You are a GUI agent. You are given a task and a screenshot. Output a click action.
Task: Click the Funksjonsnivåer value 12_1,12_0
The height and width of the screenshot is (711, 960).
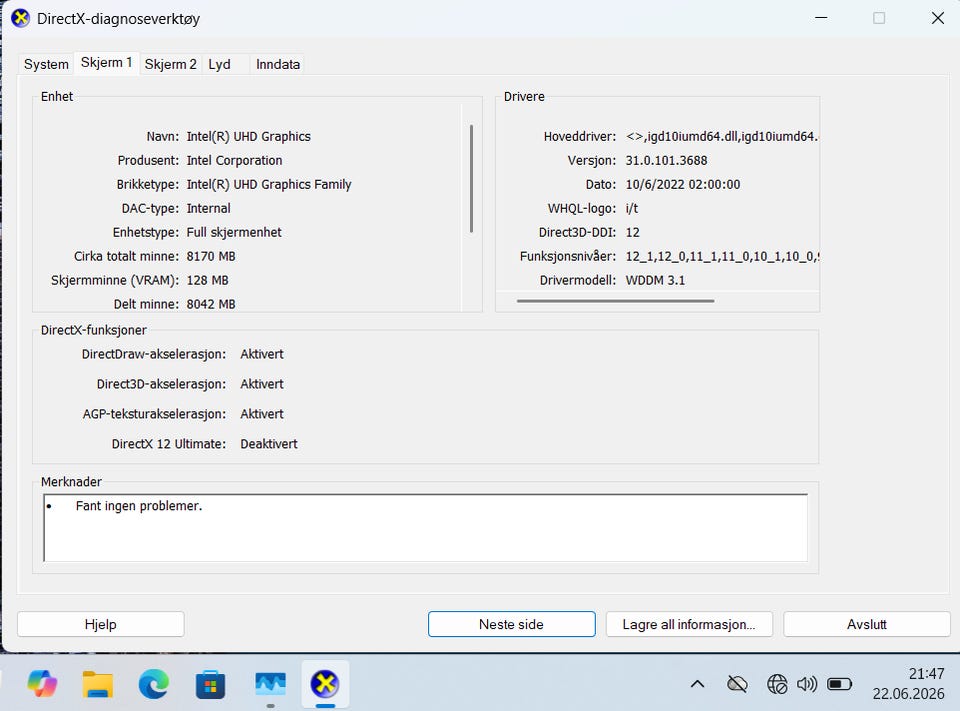[722, 256]
